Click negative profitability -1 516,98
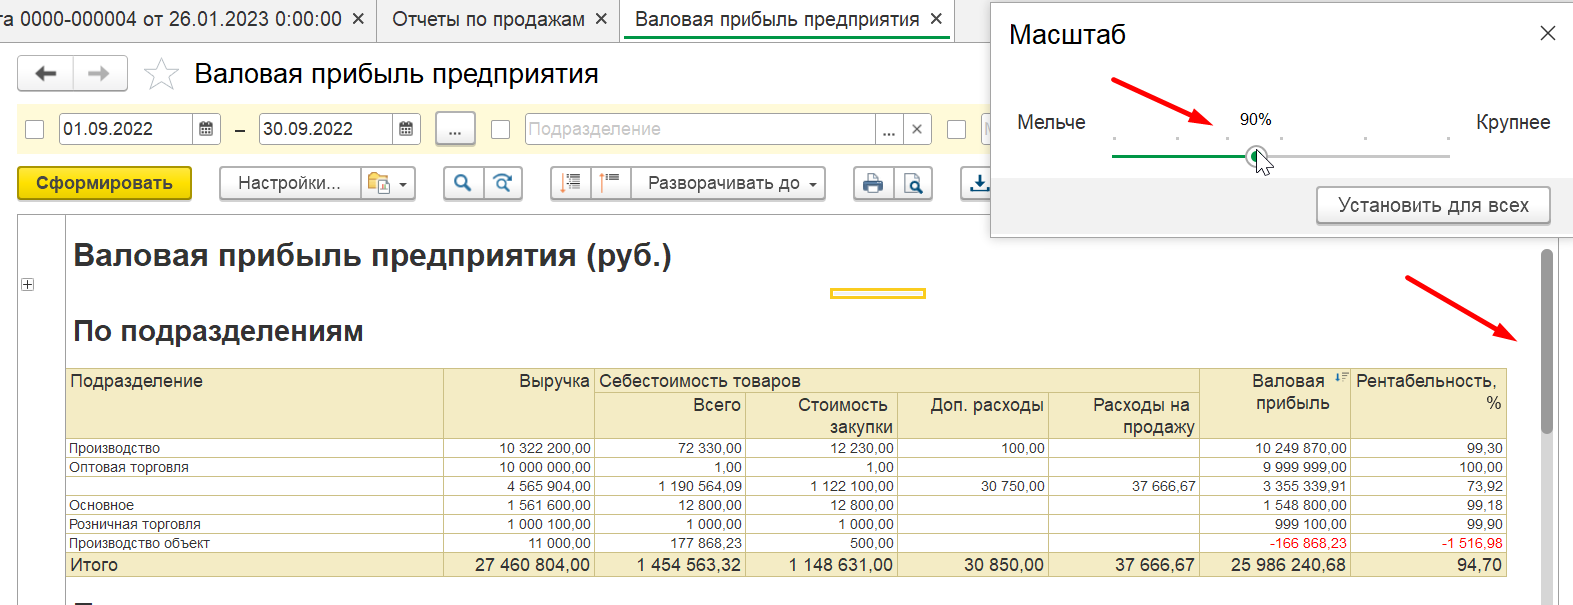Screen dimensions: 1573x605 tap(1472, 543)
